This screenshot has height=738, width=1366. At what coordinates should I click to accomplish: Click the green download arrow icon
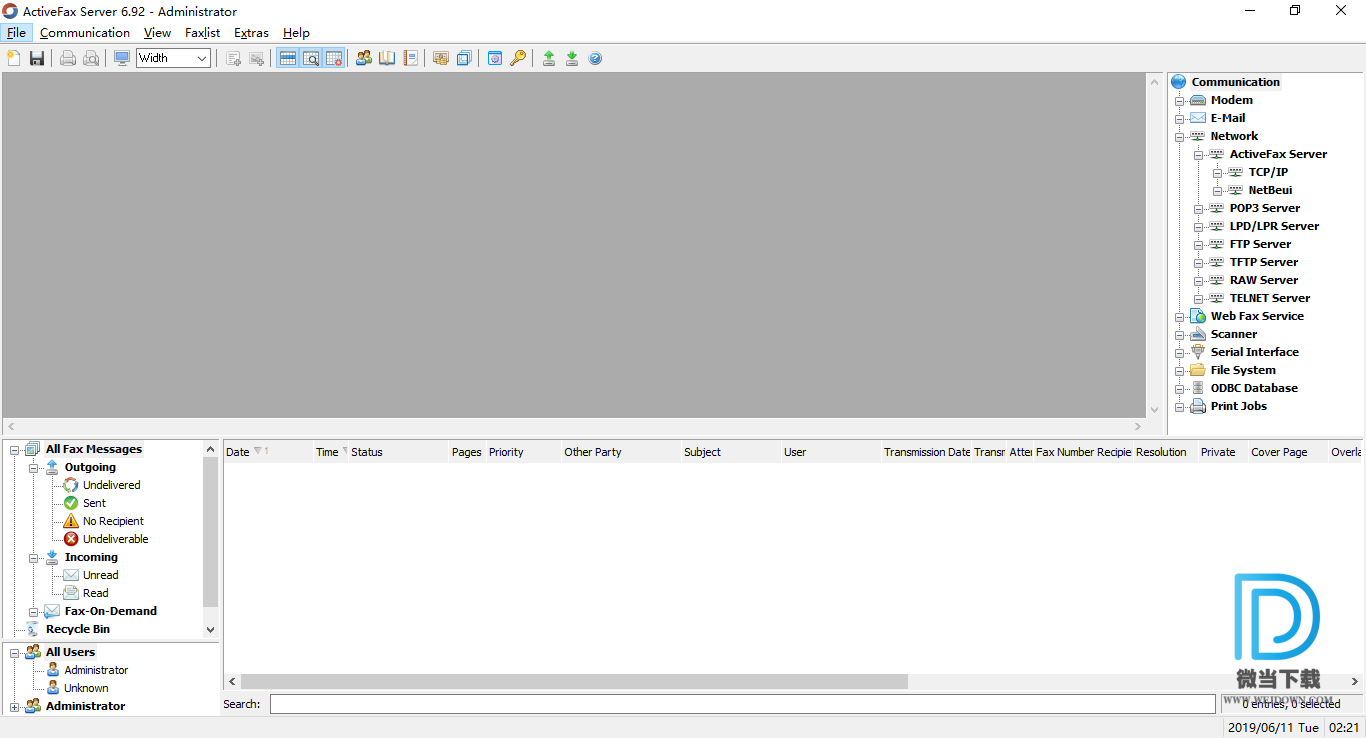572,58
